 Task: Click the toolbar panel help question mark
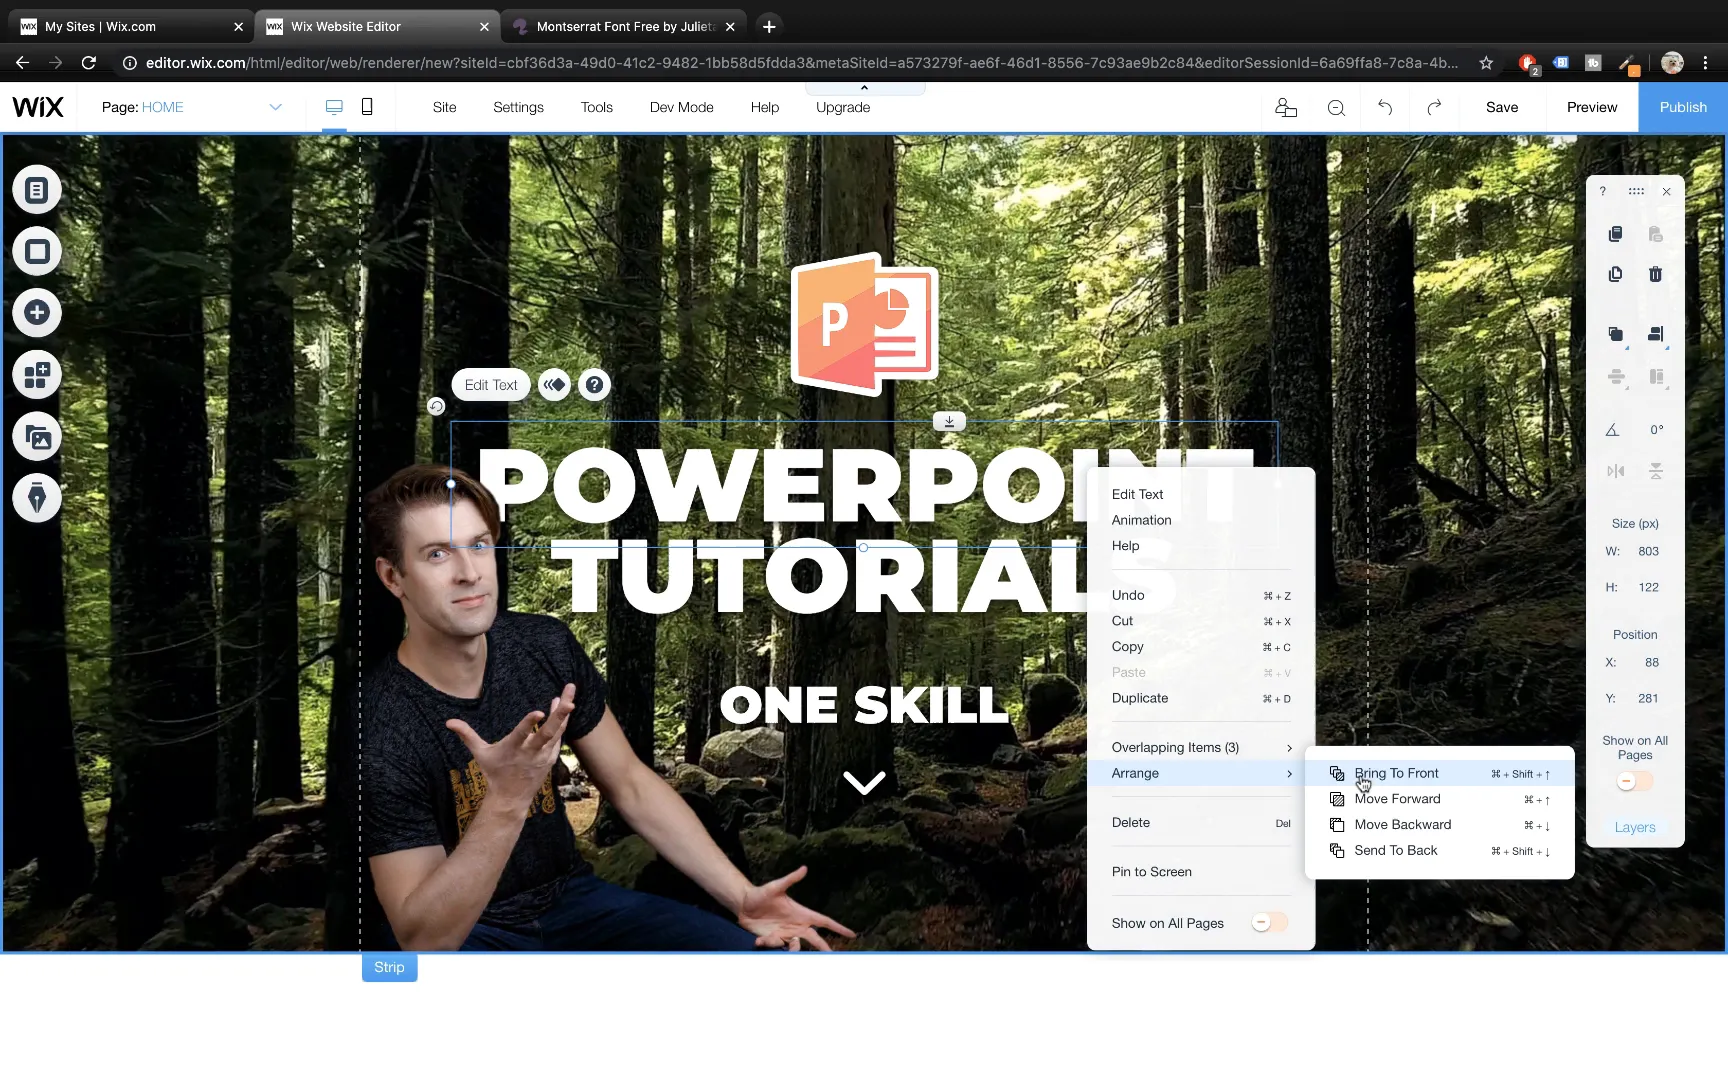tap(1603, 191)
